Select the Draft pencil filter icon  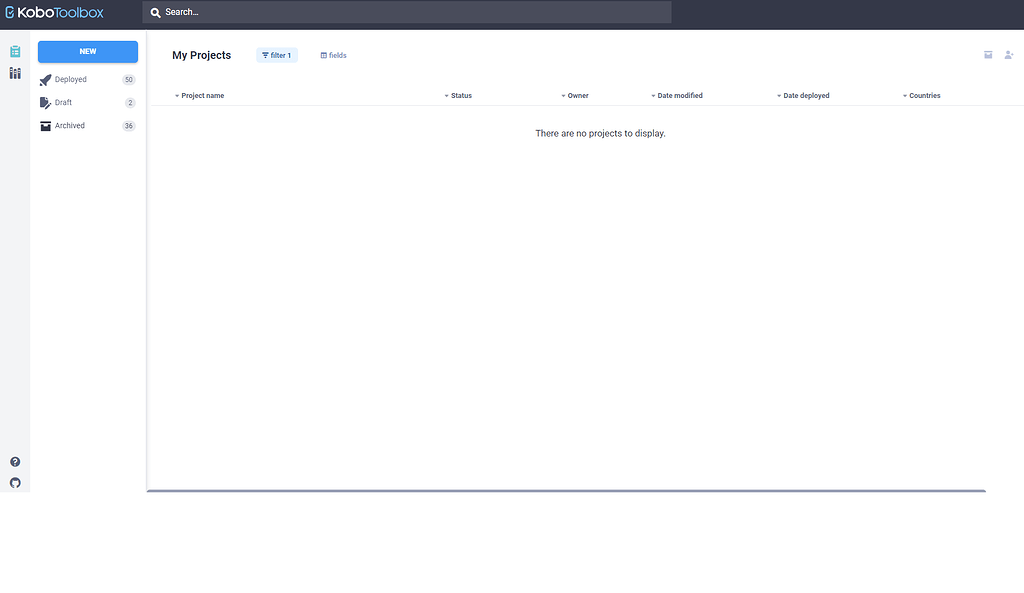coord(44,102)
